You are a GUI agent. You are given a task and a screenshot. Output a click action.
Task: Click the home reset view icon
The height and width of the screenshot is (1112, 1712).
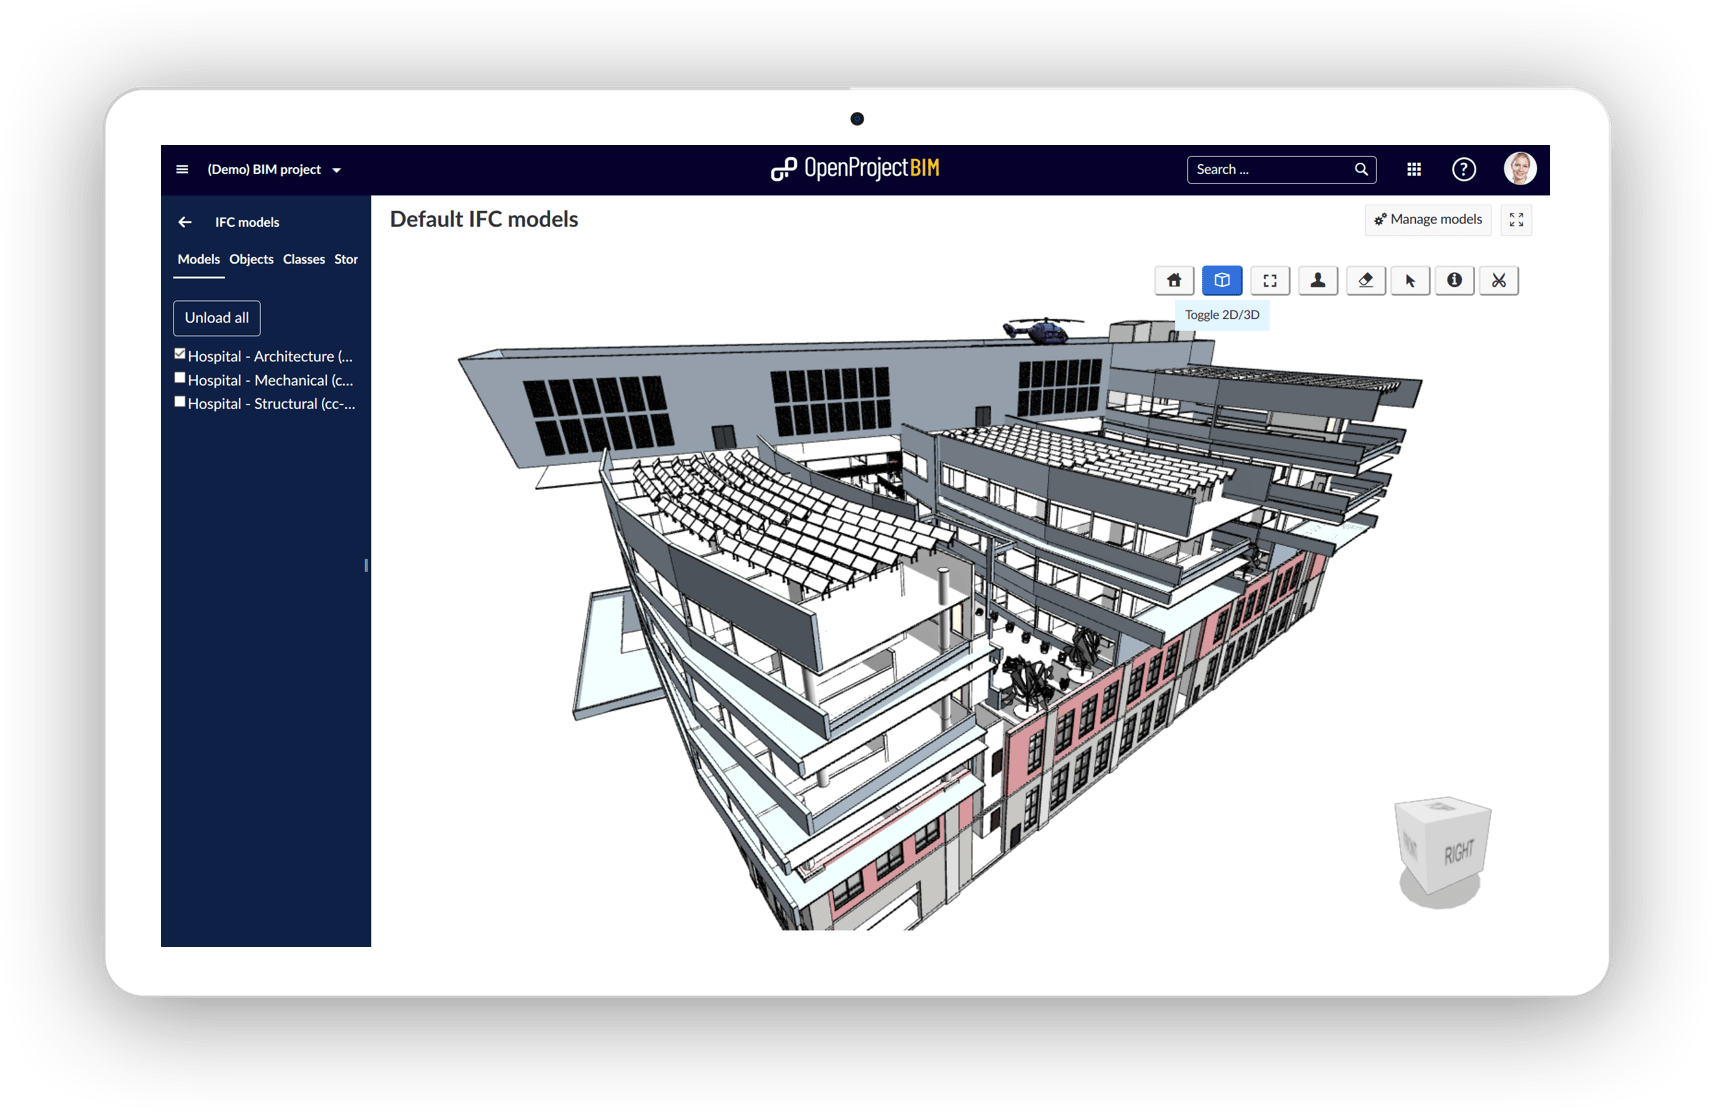1174,281
